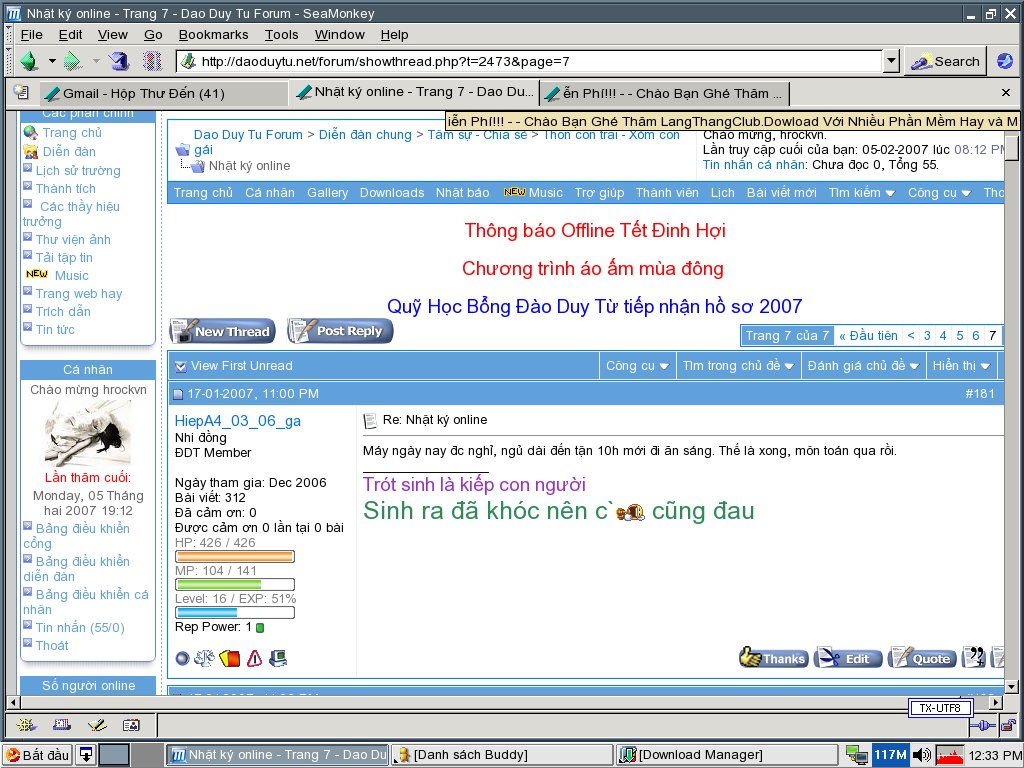
Task: Open Composer in the component bar
Action: [96, 724]
